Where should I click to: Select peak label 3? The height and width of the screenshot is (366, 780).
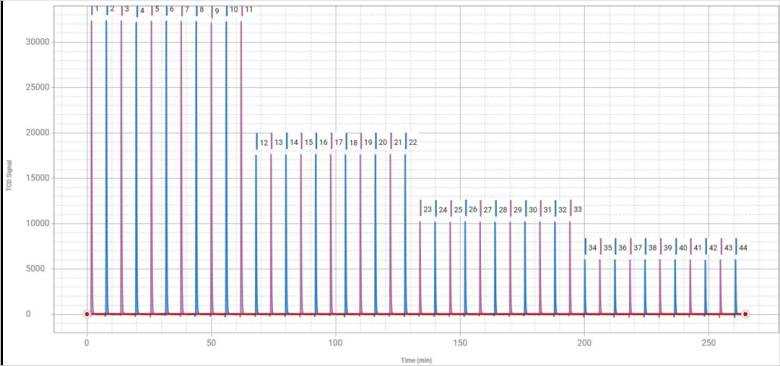click(x=127, y=9)
